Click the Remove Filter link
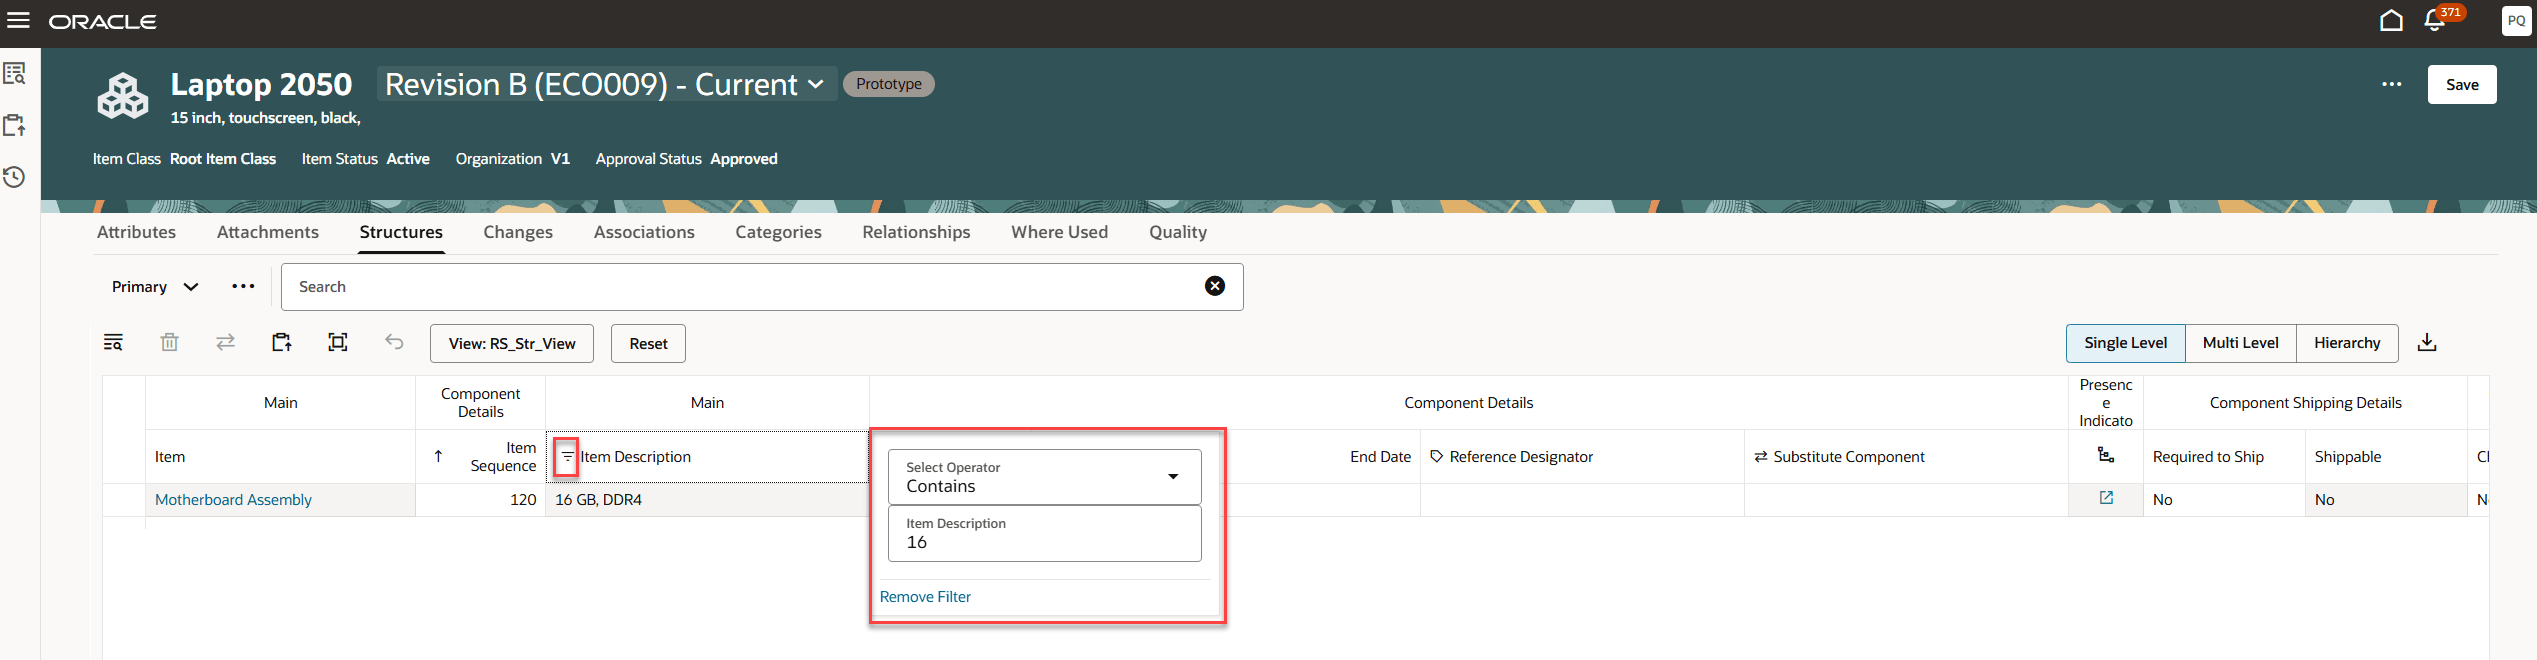 925,596
